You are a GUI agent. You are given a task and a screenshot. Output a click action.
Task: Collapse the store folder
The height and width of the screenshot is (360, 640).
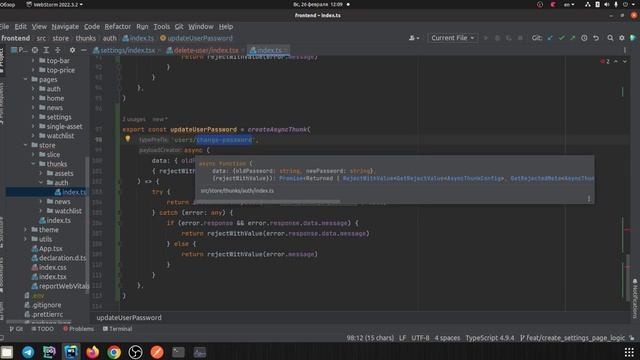click(x=26, y=145)
